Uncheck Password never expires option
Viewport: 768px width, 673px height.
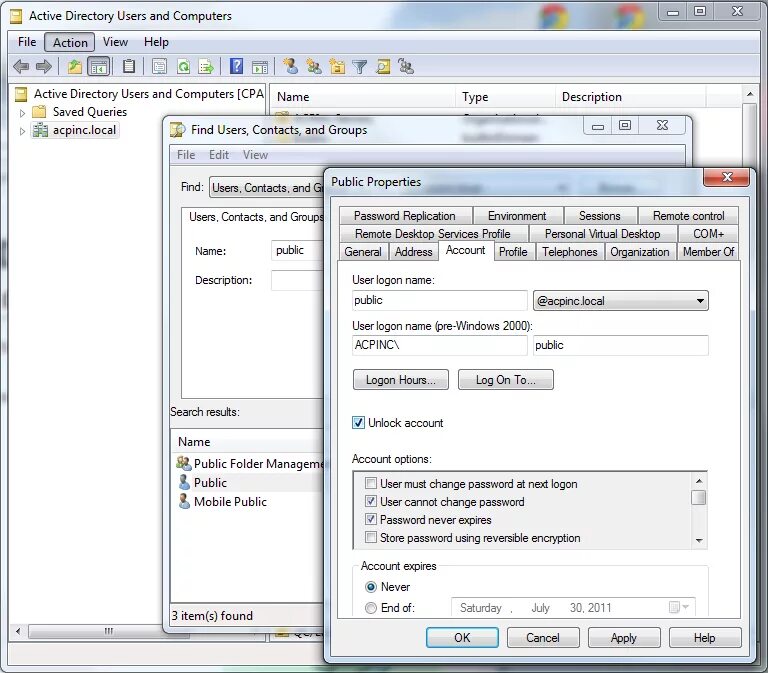(x=371, y=519)
